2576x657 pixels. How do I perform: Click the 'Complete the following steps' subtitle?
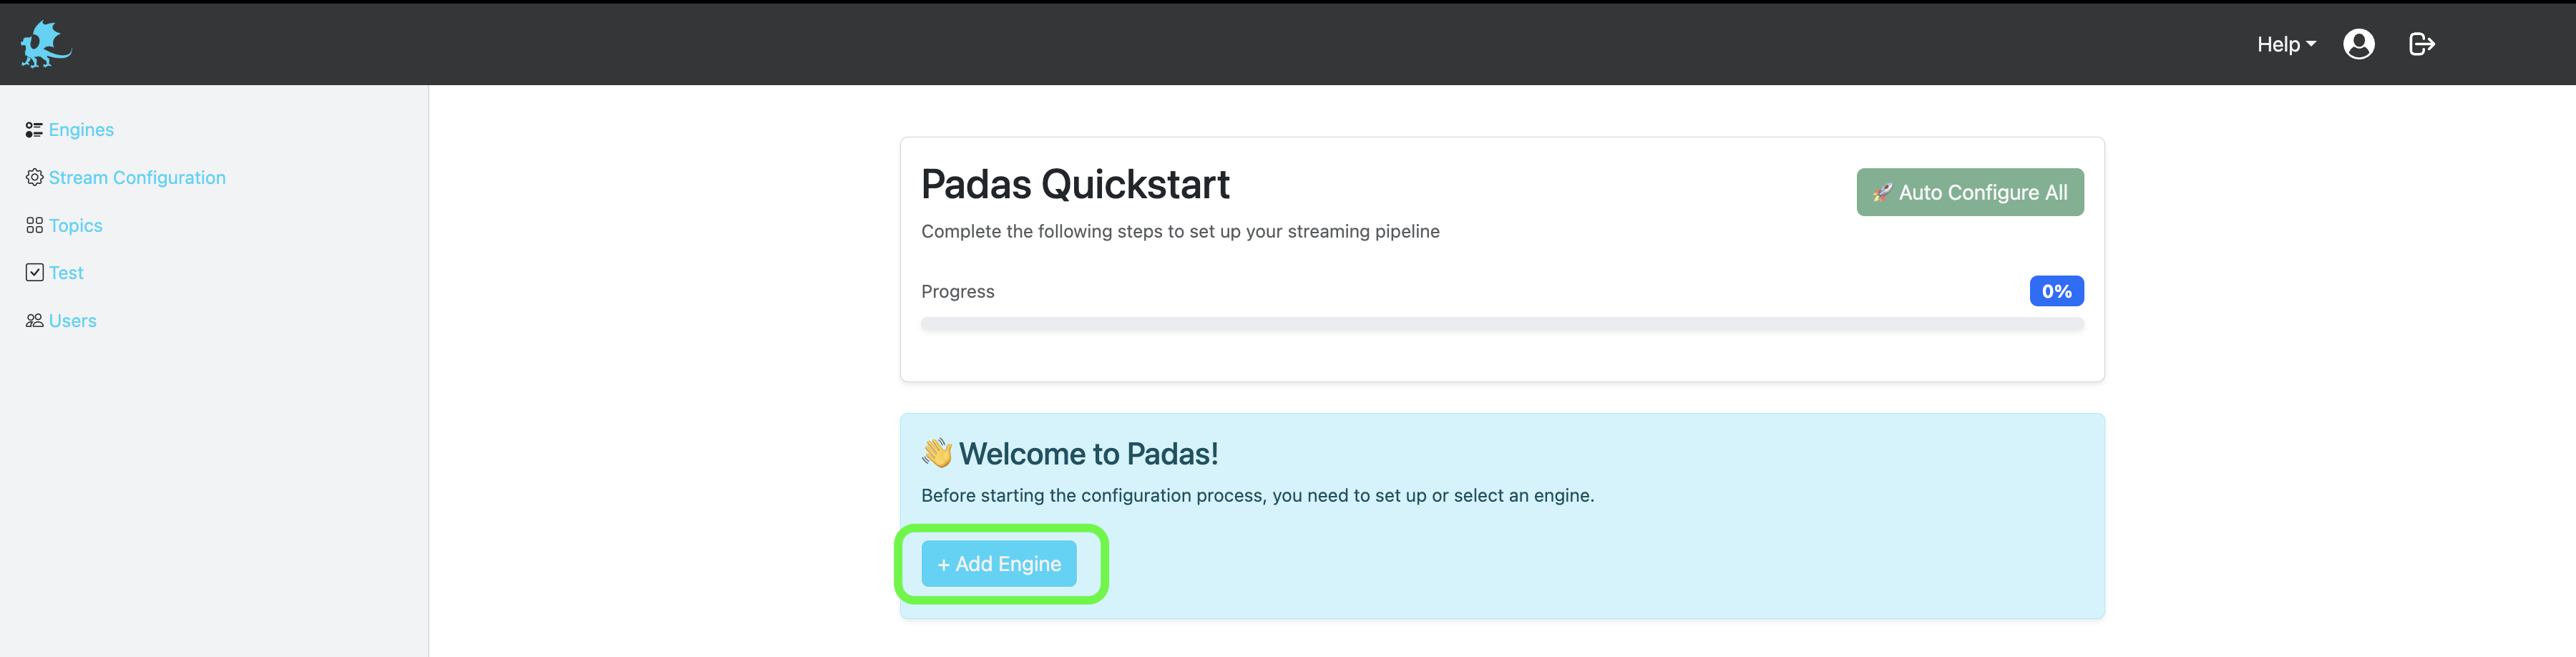pos(1180,231)
